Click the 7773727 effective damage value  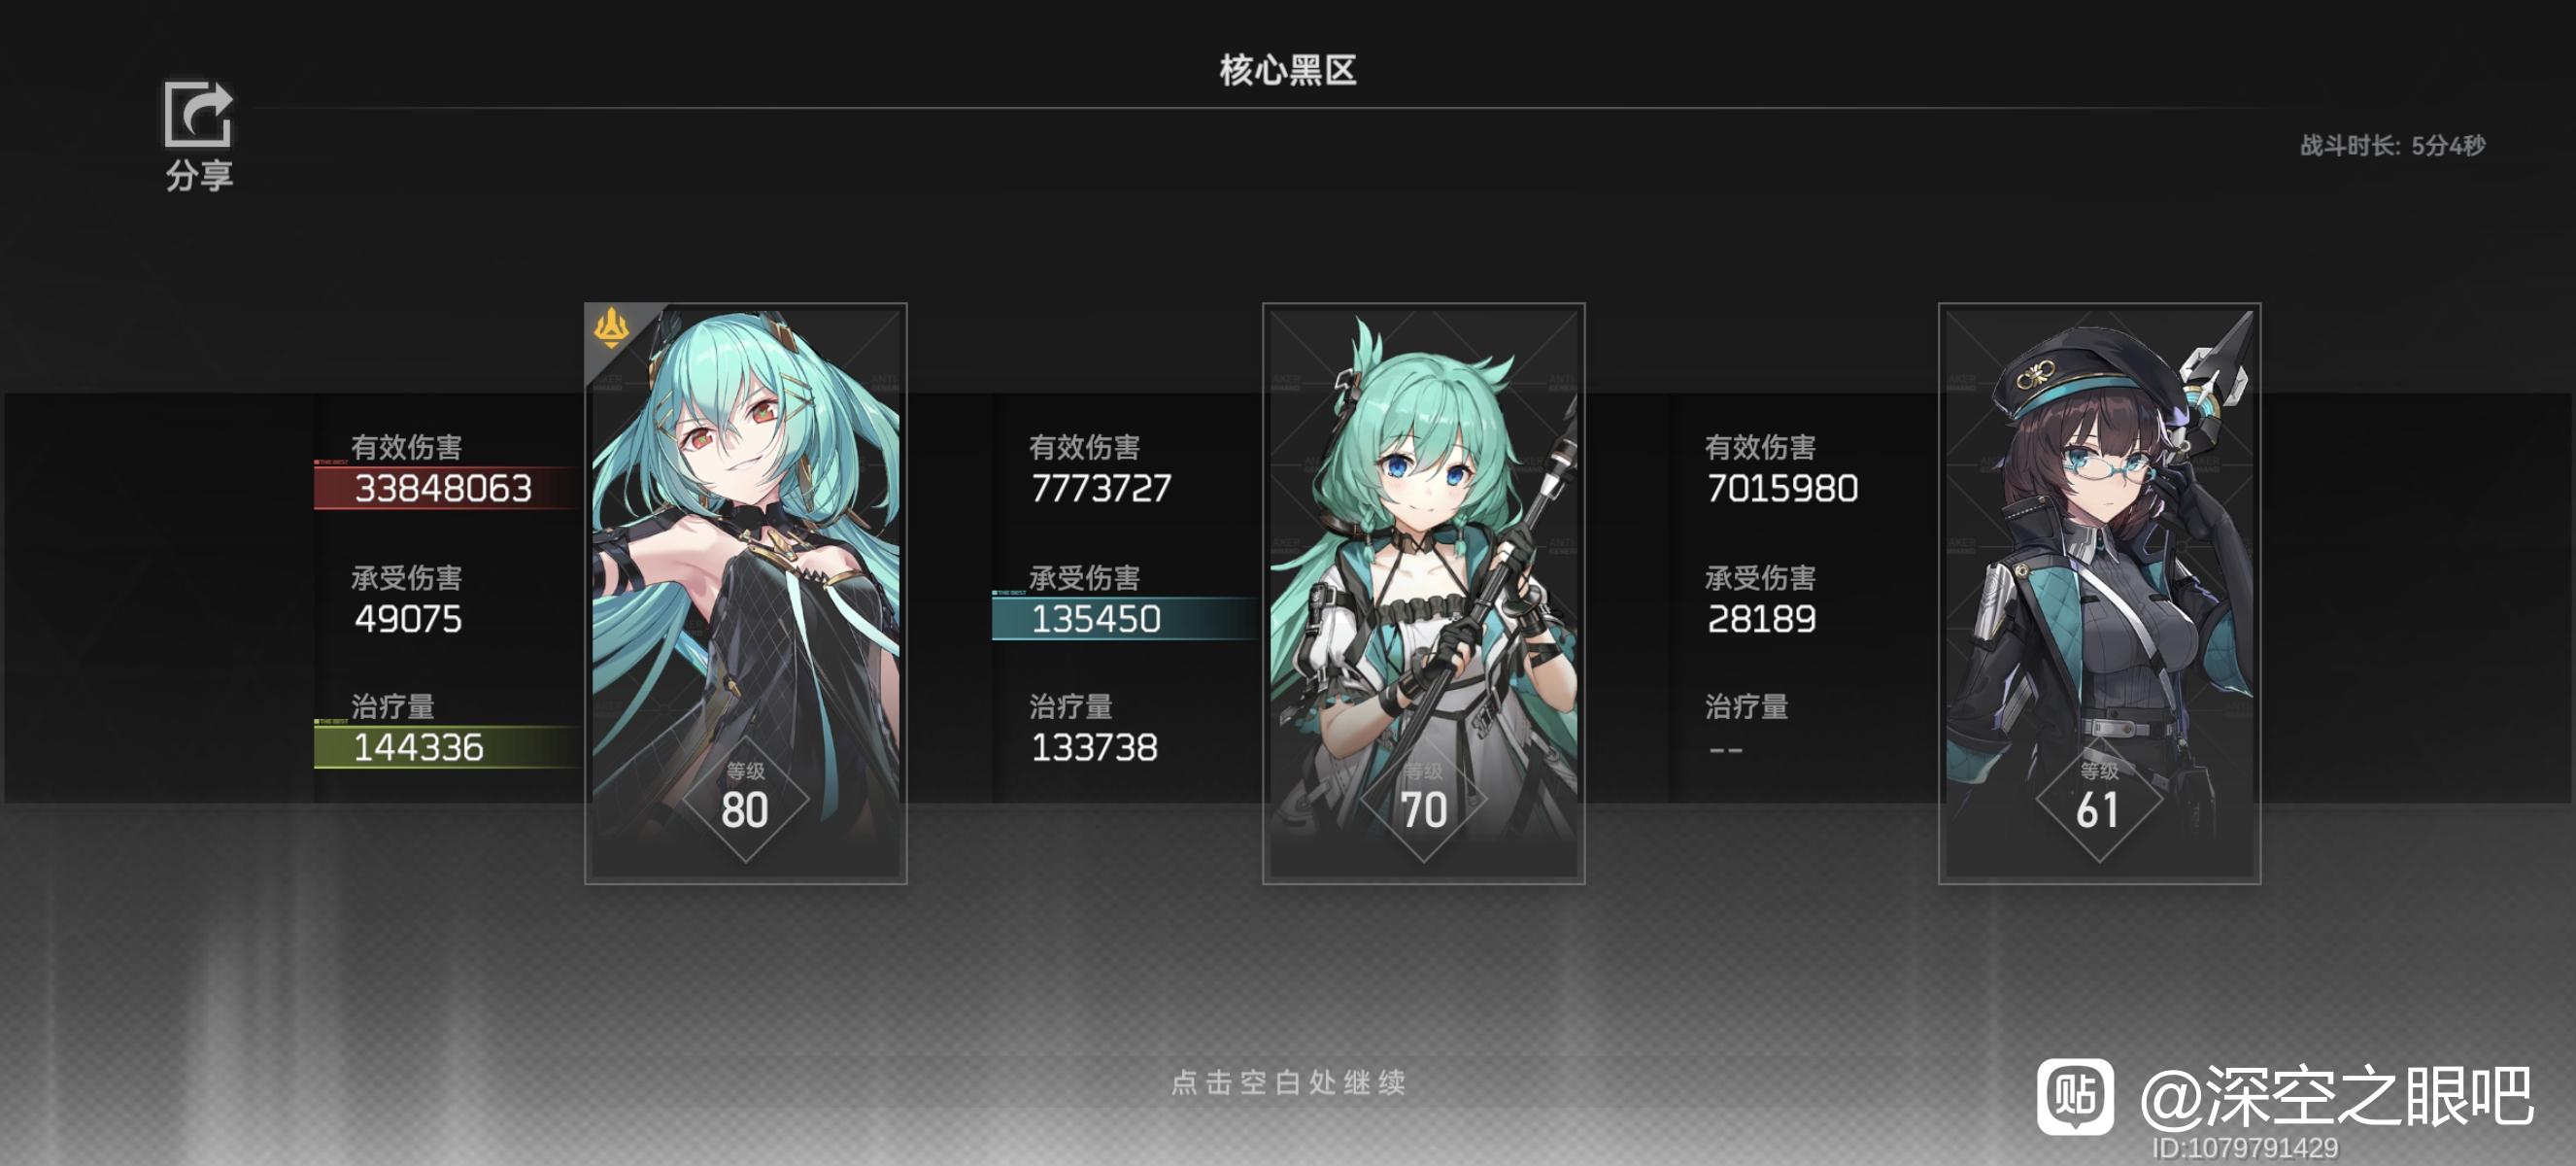pyautogui.click(x=1101, y=488)
